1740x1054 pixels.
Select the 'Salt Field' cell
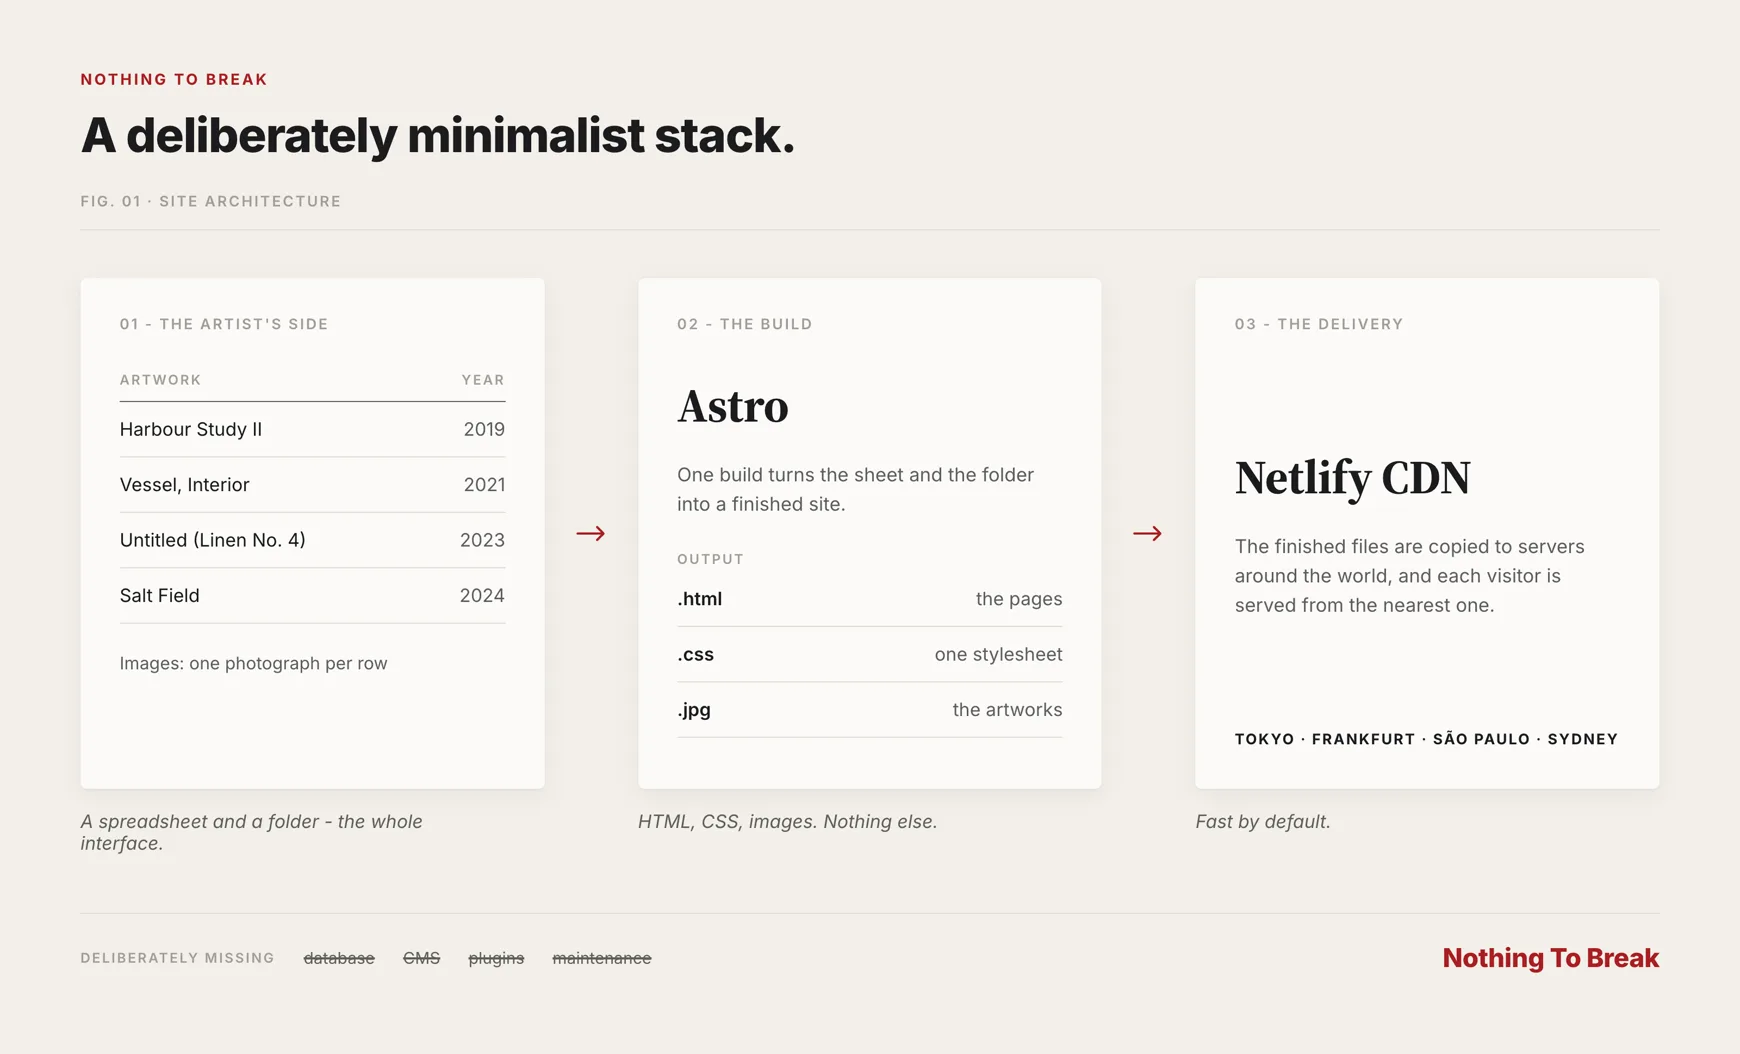tap(159, 595)
